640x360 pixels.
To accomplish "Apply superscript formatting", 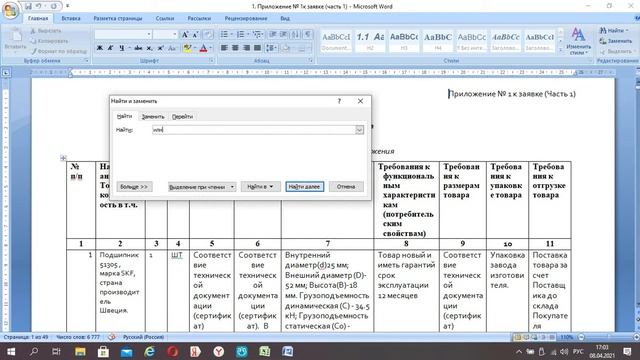I will coord(160,48).
